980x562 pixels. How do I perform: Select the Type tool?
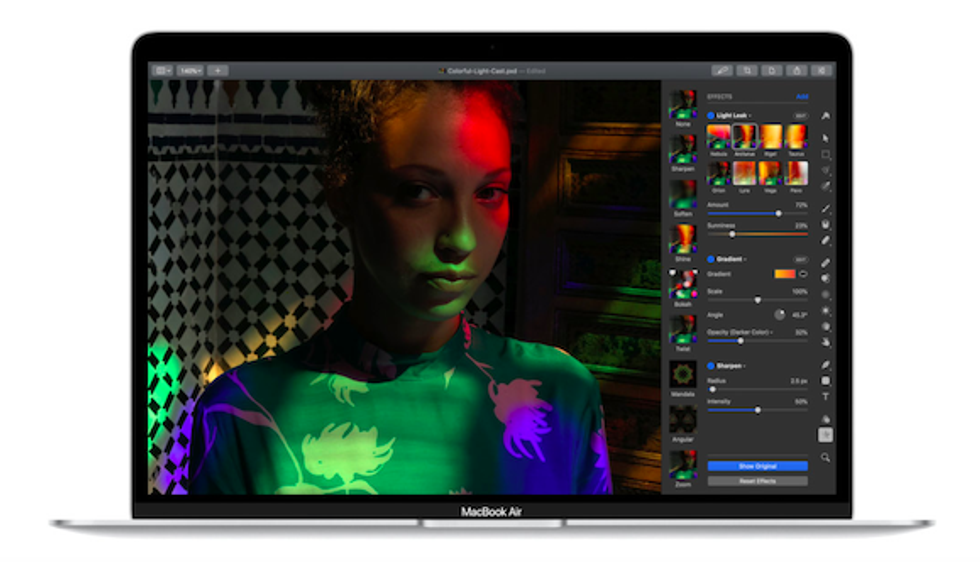826,397
